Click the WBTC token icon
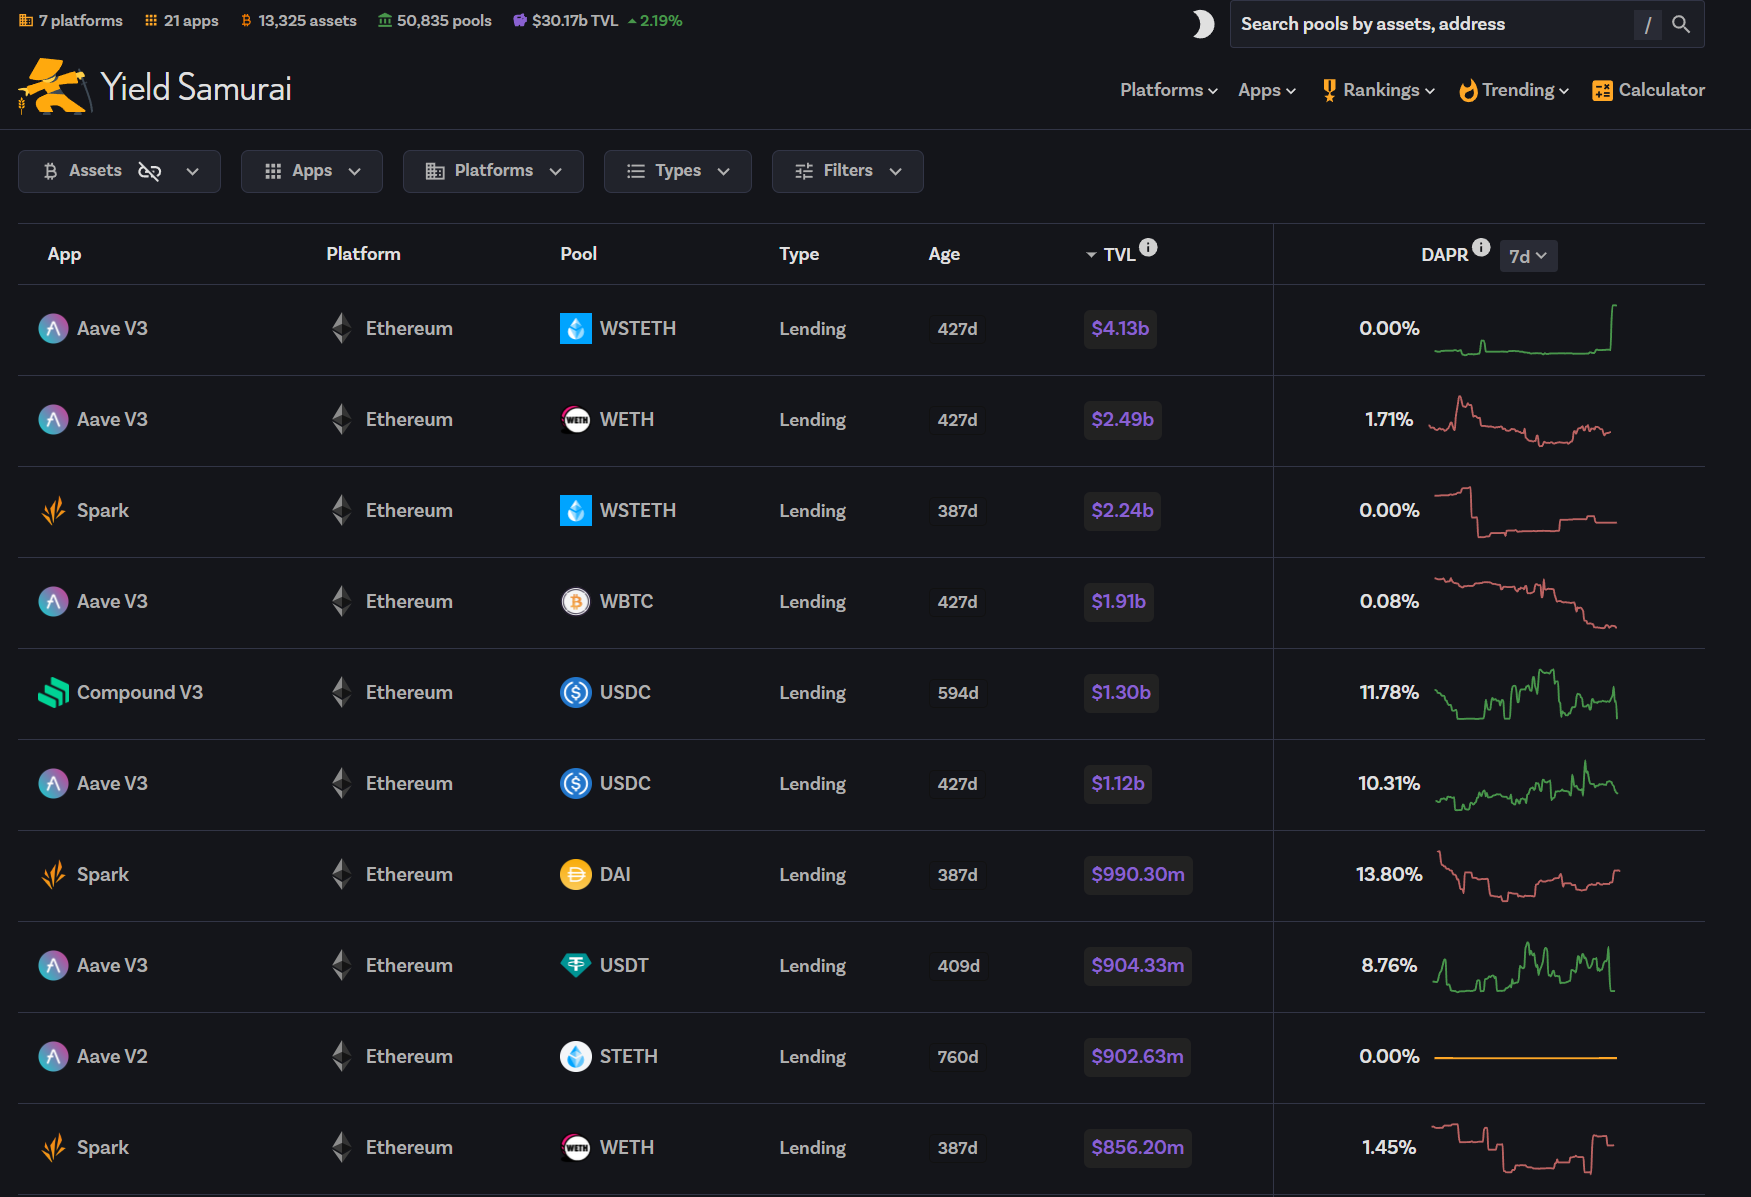This screenshot has height=1197, width=1751. (576, 601)
